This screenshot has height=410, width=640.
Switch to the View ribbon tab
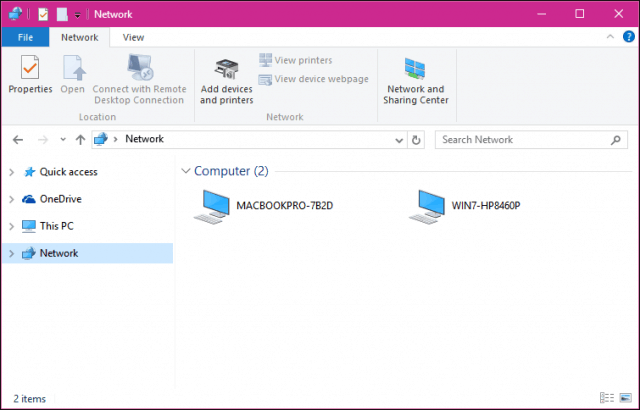point(133,37)
